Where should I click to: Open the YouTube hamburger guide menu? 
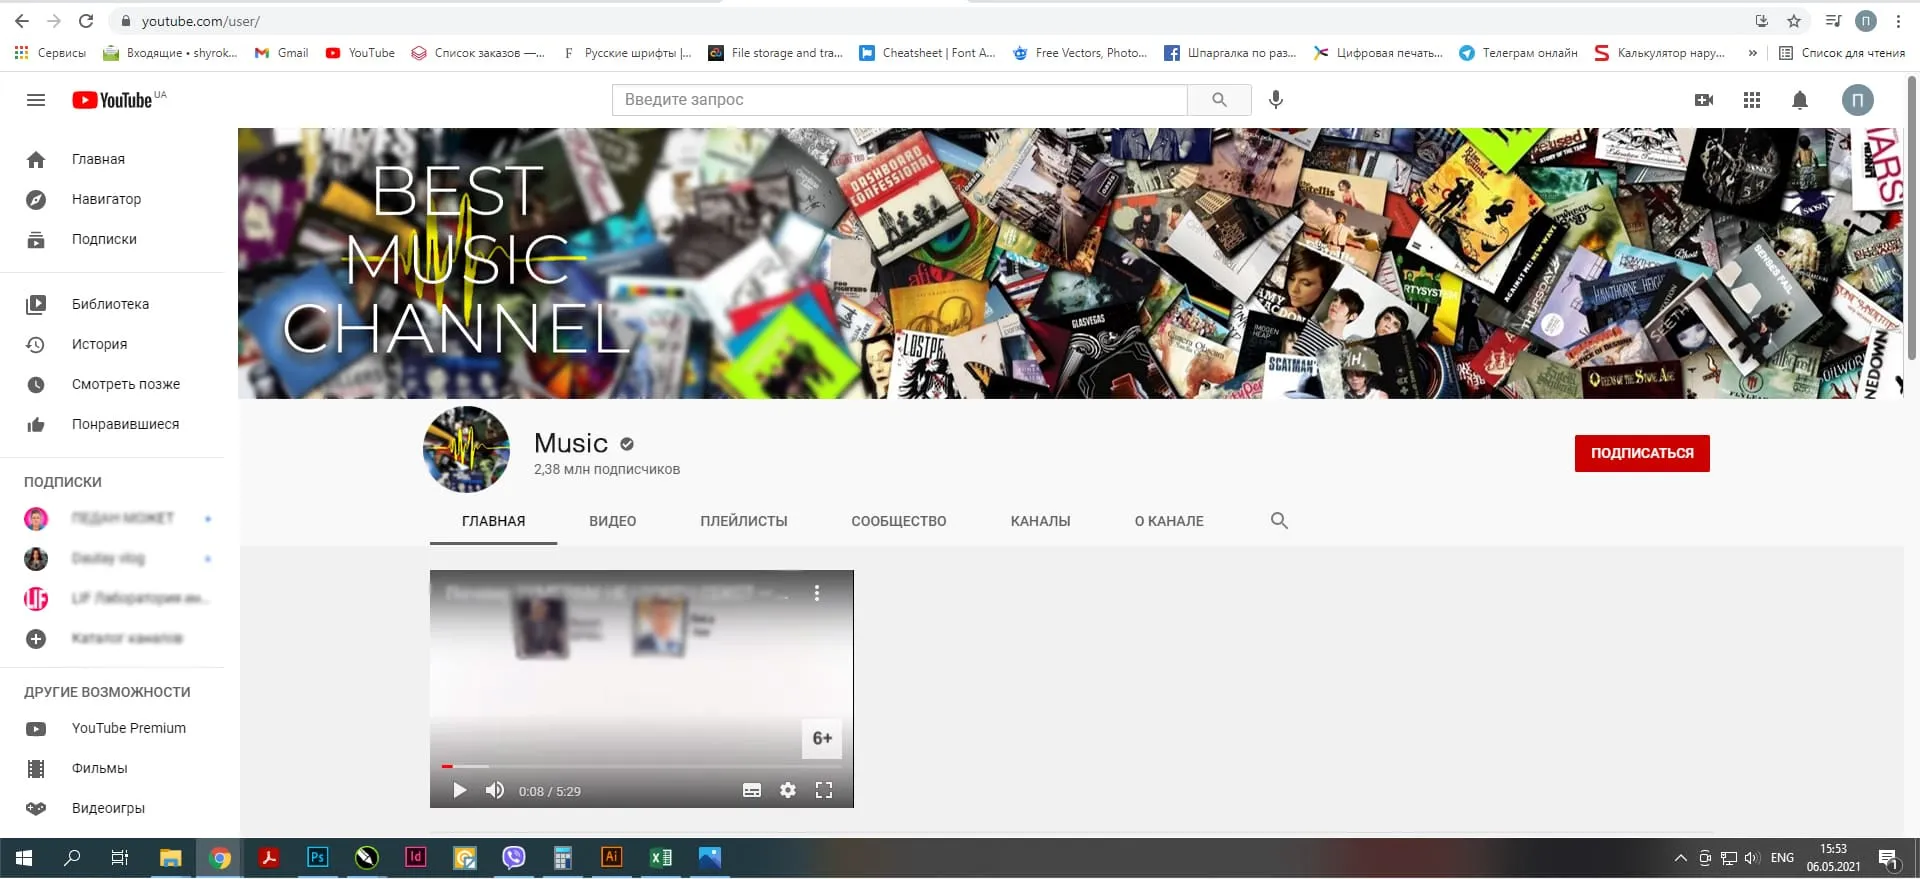(x=36, y=100)
